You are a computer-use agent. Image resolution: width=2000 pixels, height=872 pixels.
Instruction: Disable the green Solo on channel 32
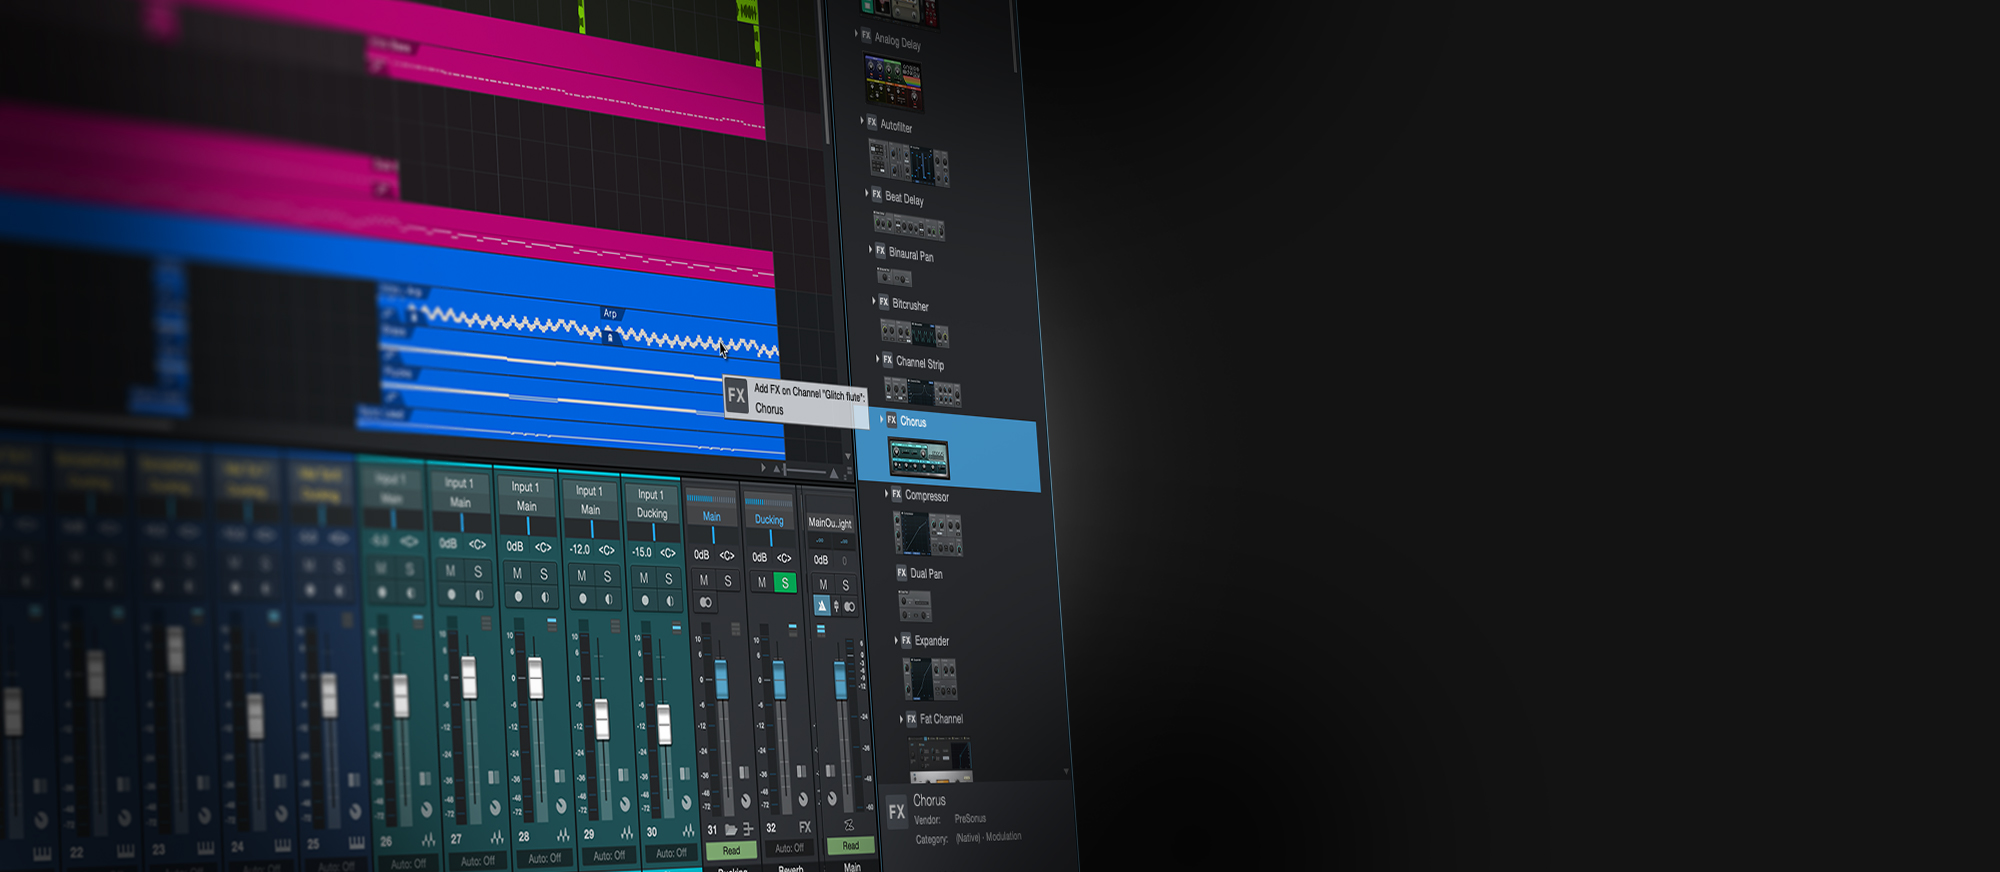(785, 582)
